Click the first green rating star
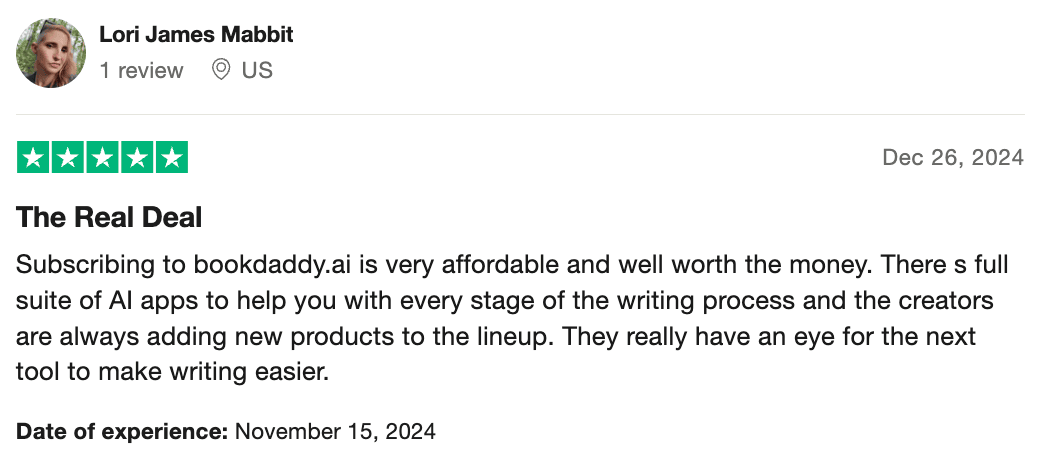Viewport: 1042px width, 470px height. 33,158
